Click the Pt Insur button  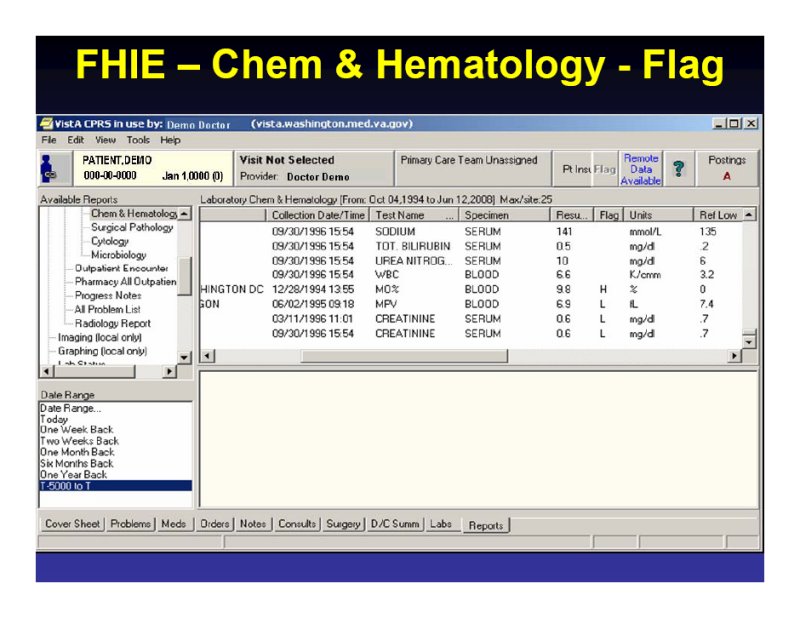coord(574,169)
